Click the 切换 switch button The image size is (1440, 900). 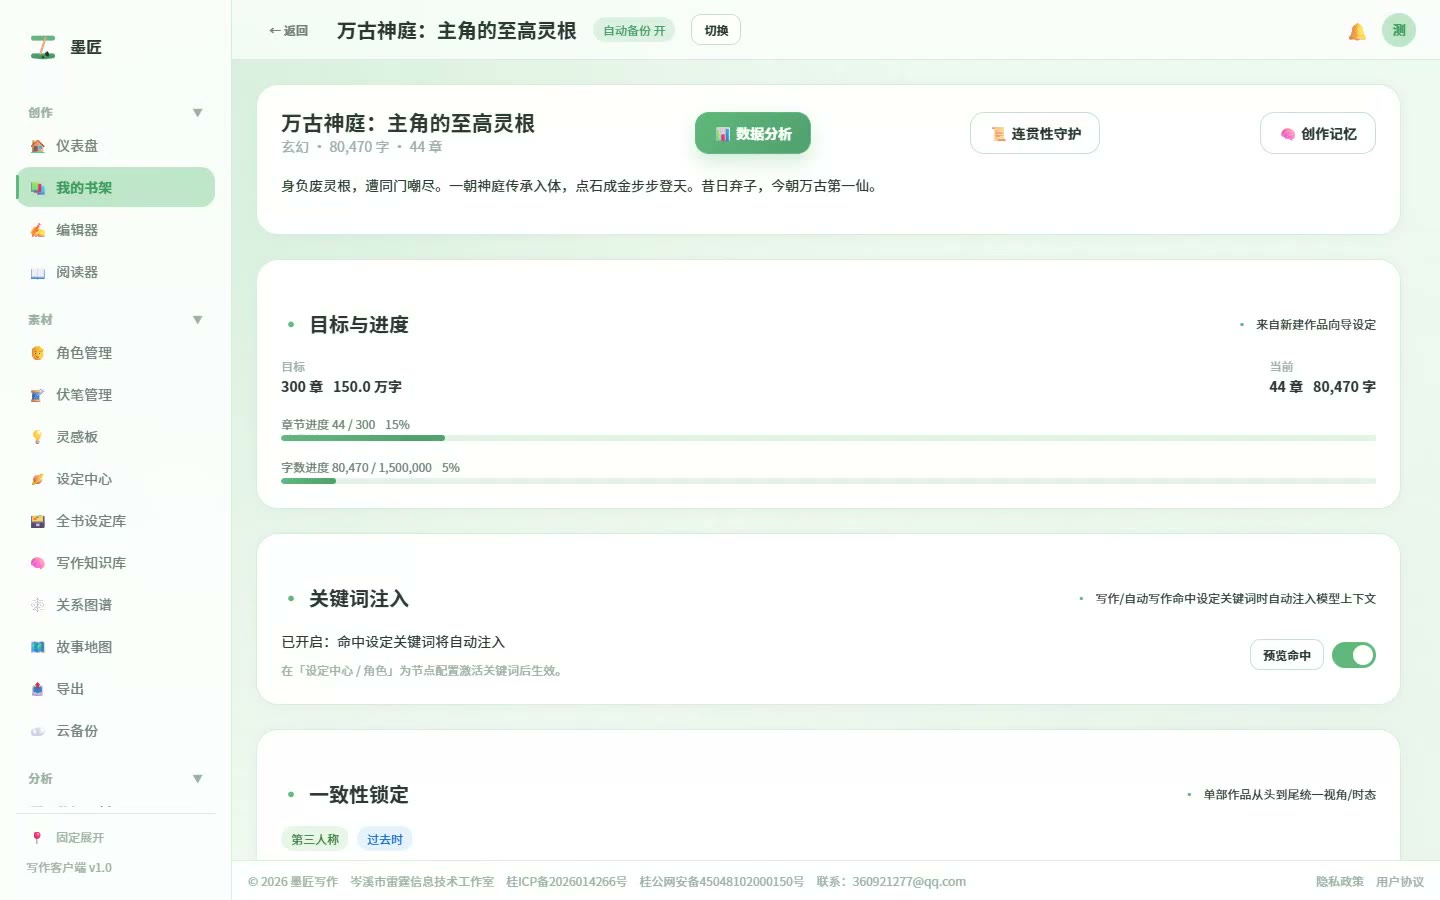click(716, 30)
